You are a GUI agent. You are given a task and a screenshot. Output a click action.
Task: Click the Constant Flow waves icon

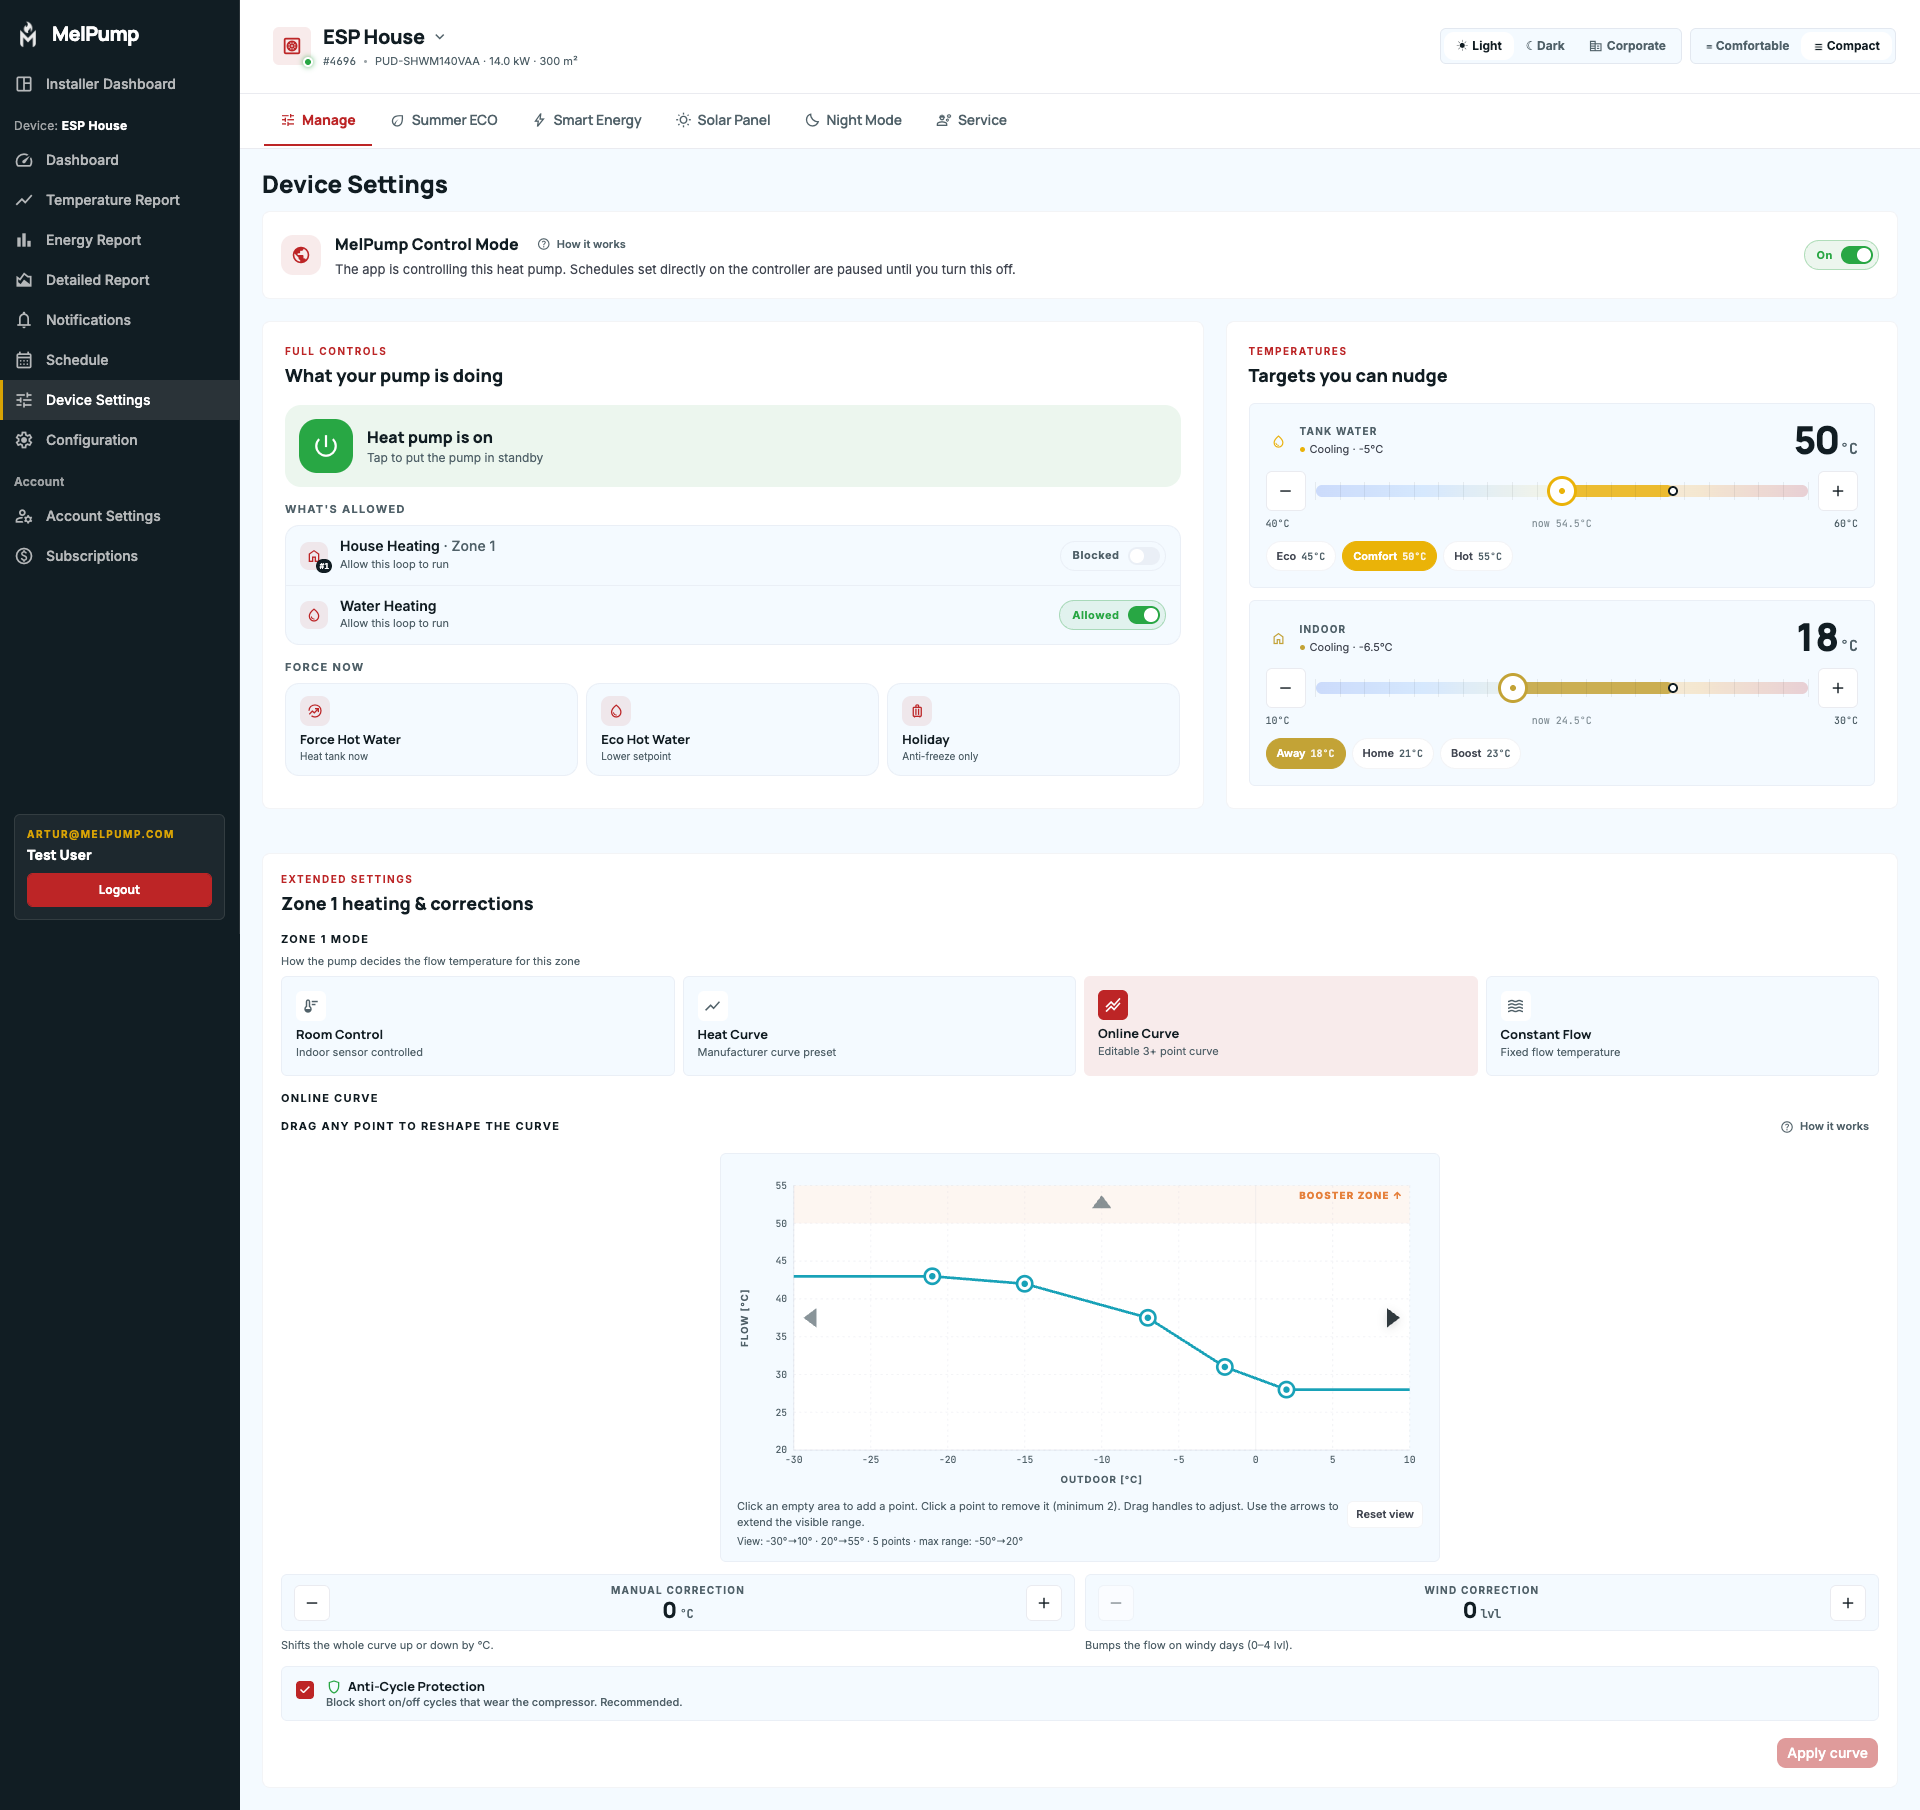[1515, 1006]
